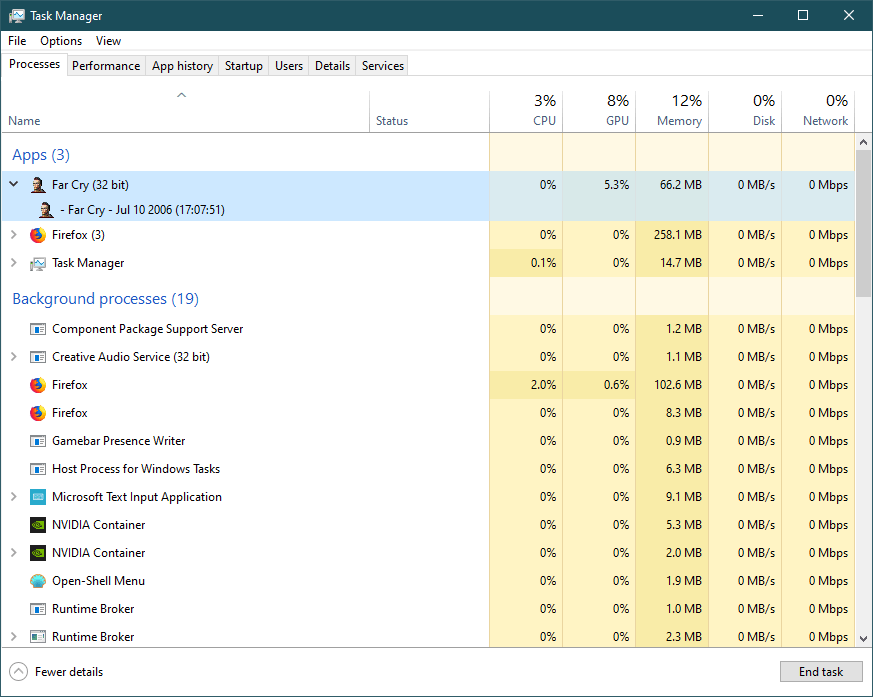Click the Firefox icon using 8.3 MB
The width and height of the screenshot is (873, 697).
pyautogui.click(x=38, y=413)
